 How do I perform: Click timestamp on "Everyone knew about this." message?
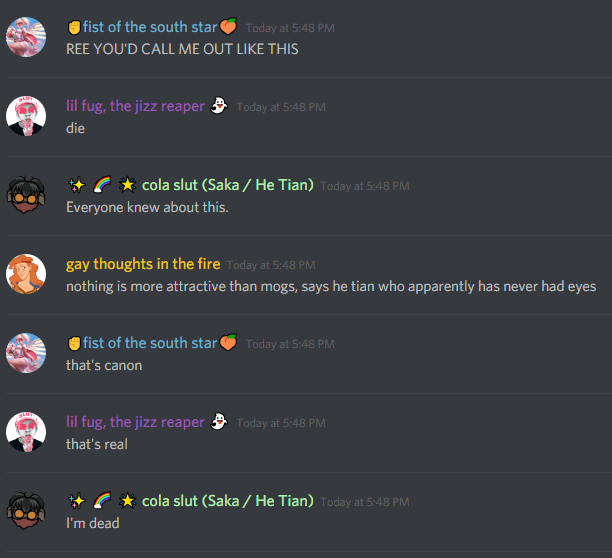pyautogui.click(x=365, y=186)
